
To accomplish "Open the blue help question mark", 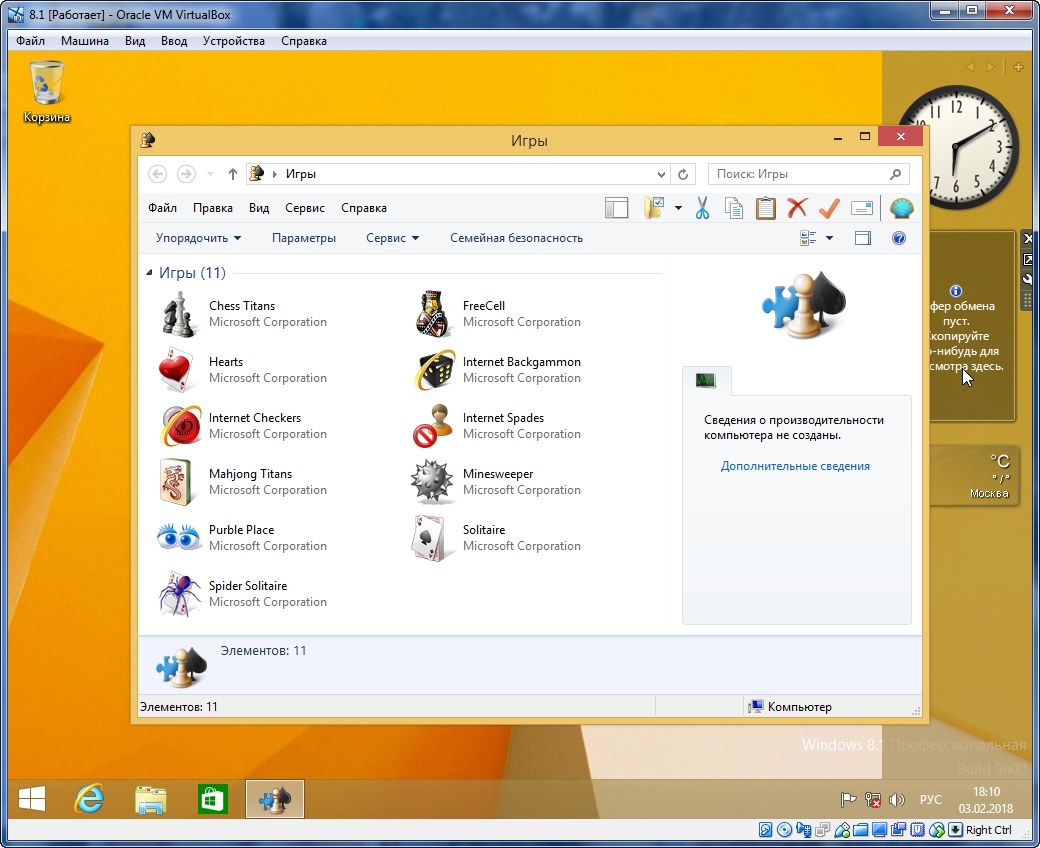I will (899, 238).
